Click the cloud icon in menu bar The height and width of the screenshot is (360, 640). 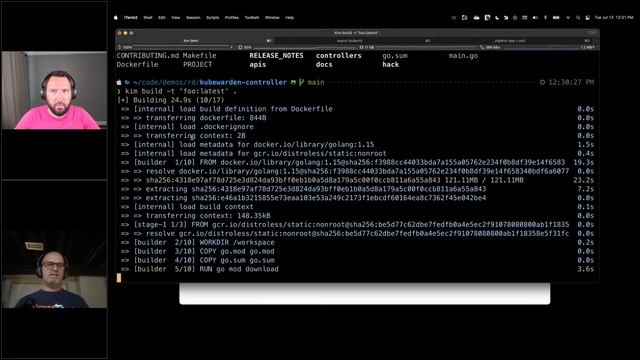point(476,18)
